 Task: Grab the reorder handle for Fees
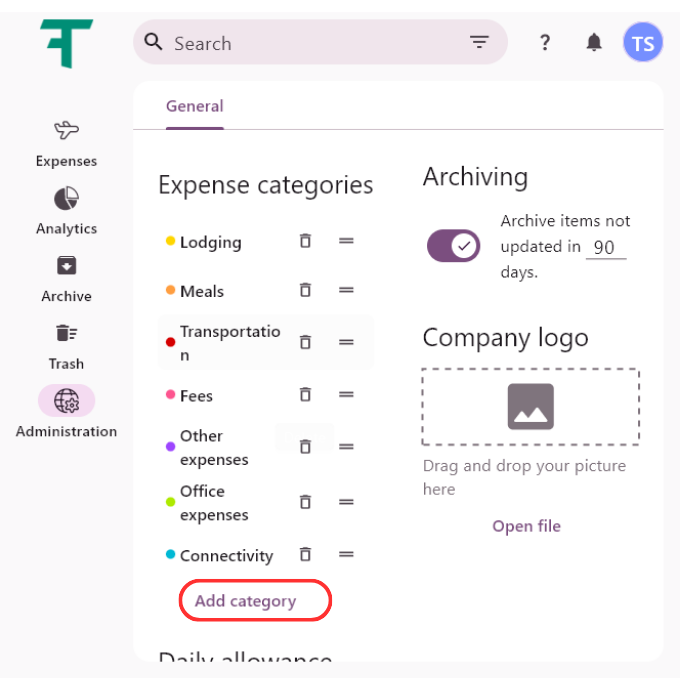tap(346, 395)
